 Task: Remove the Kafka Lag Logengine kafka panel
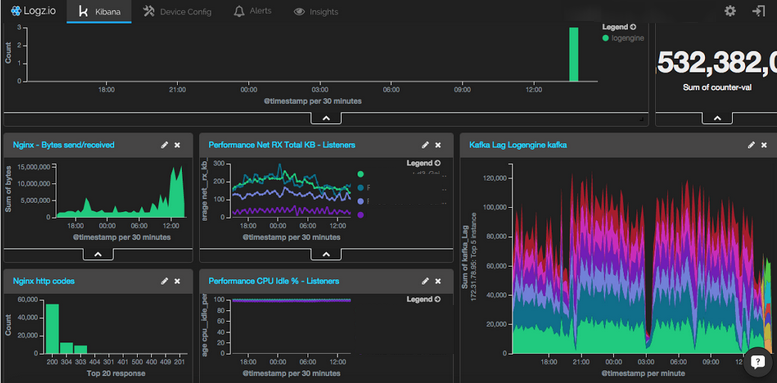point(765,145)
